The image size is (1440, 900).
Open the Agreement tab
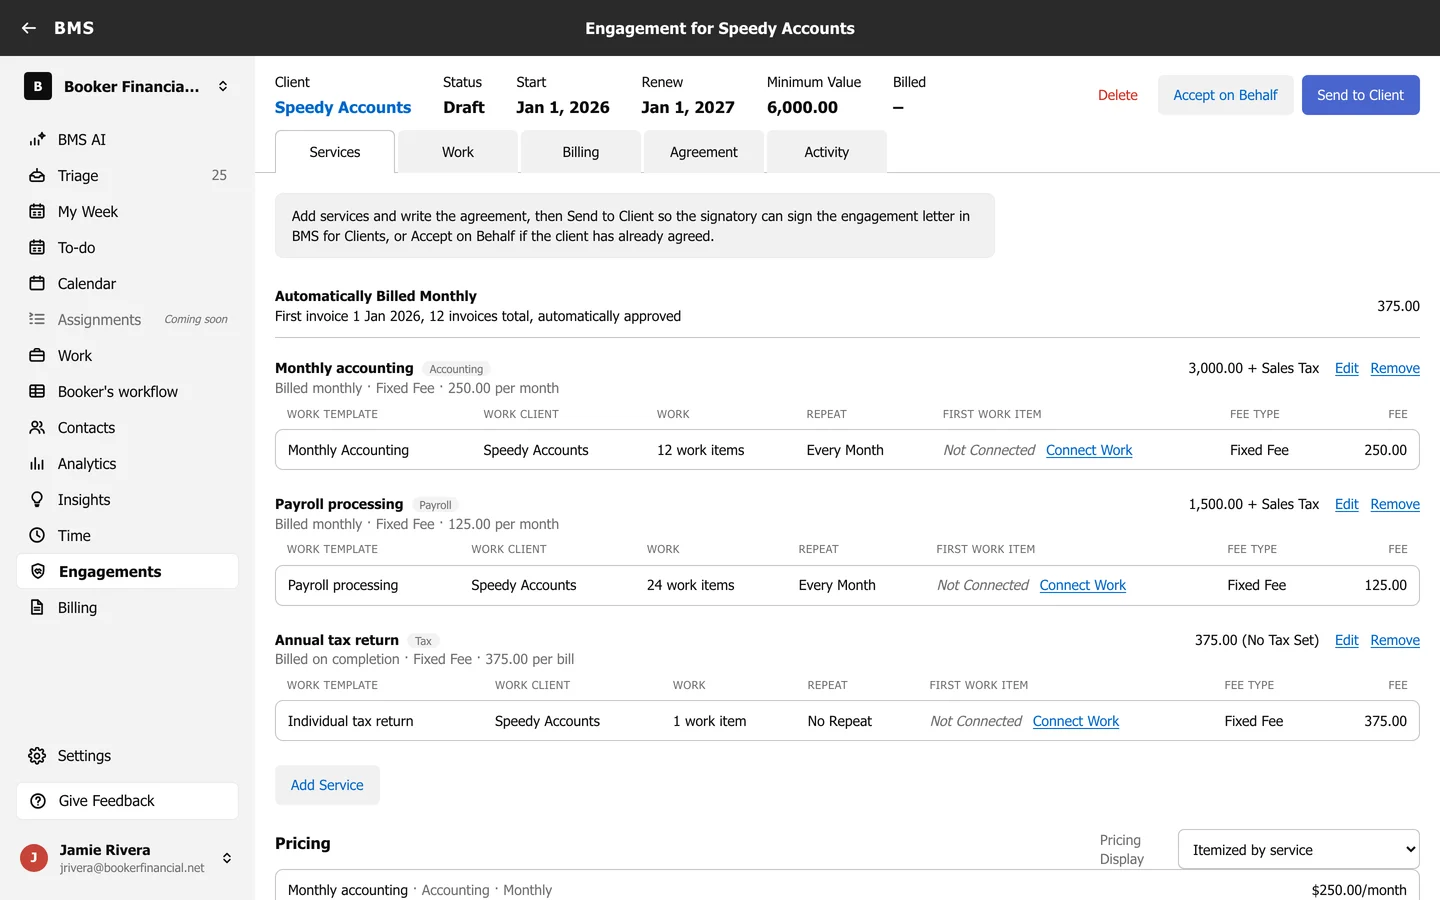click(704, 152)
